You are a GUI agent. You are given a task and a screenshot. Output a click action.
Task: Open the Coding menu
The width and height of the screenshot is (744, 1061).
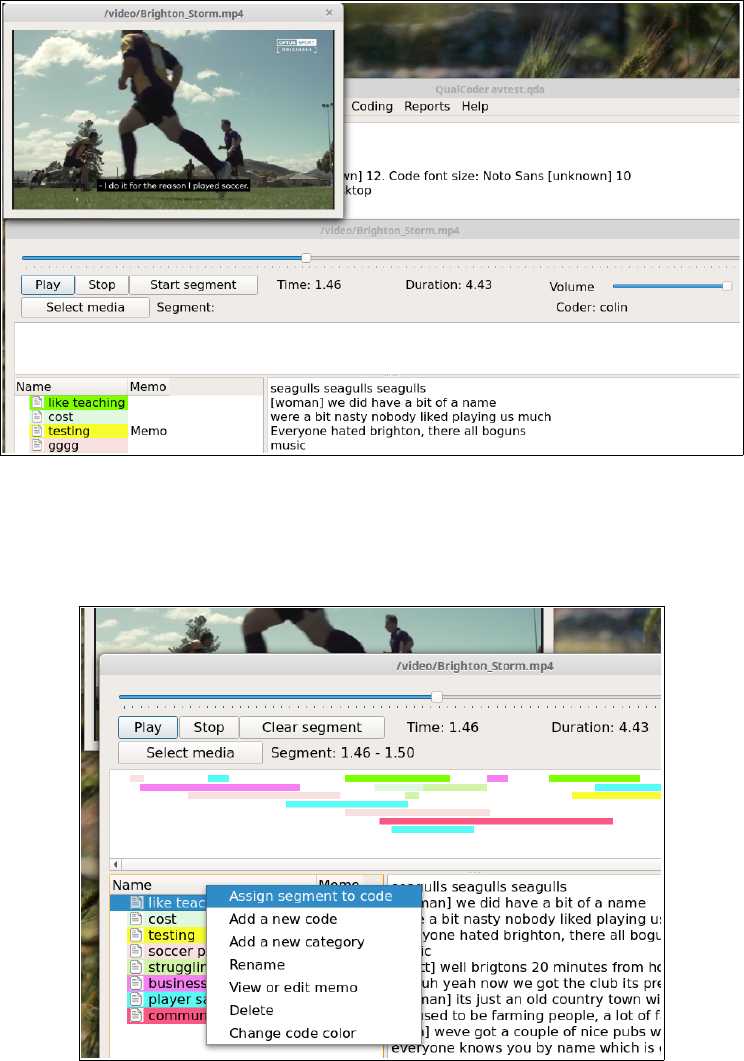tap(371, 106)
